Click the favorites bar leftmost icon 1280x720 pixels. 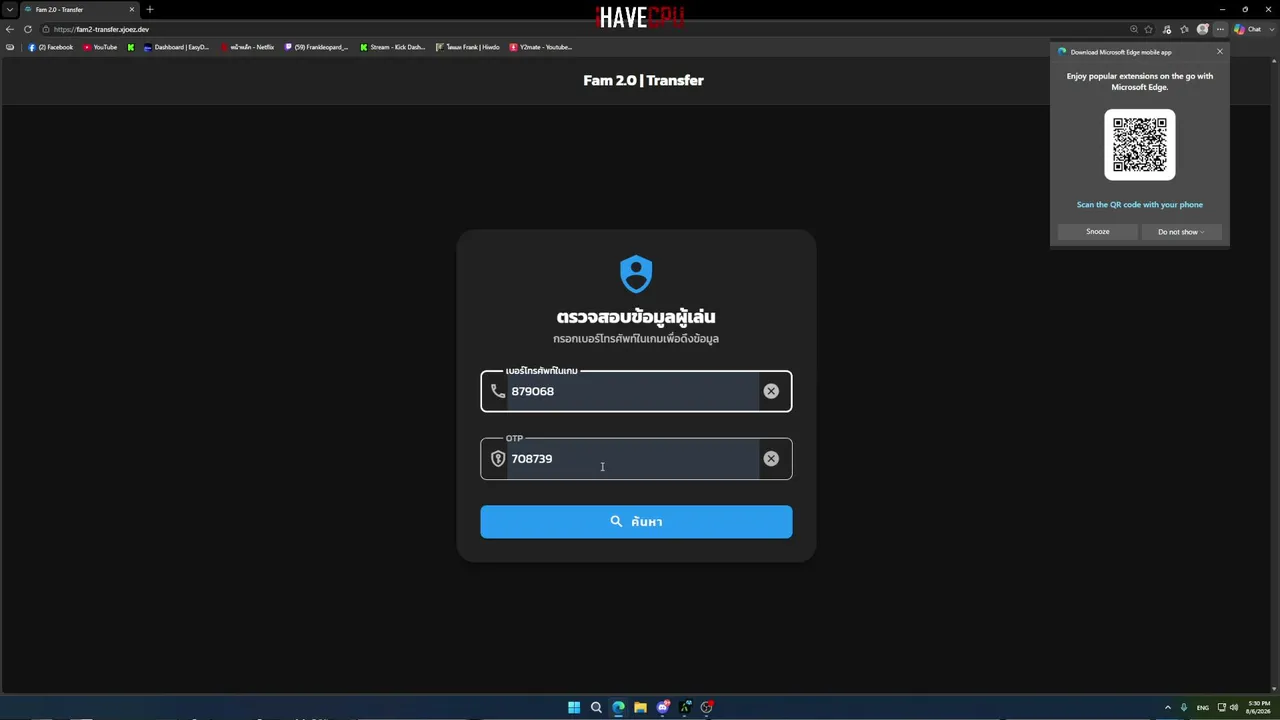pyautogui.click(x=10, y=47)
